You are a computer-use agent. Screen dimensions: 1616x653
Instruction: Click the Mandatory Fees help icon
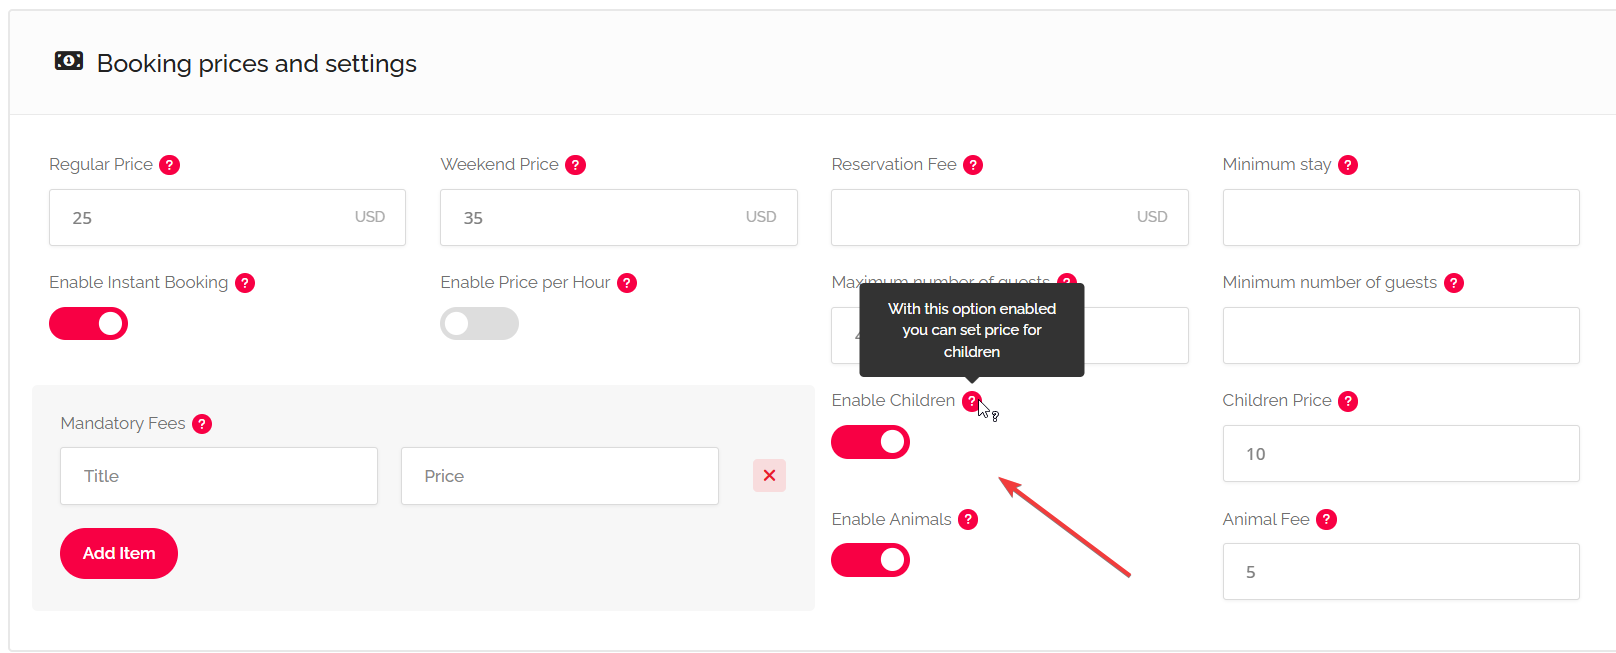pyautogui.click(x=202, y=424)
